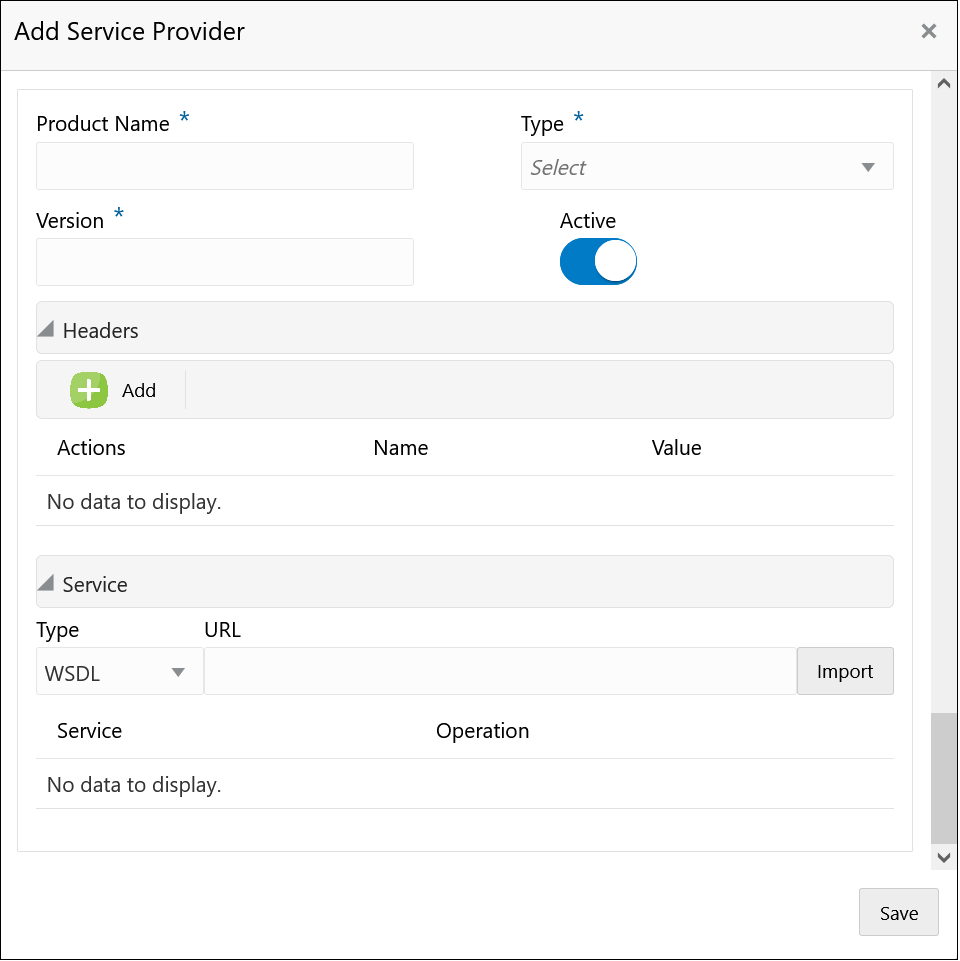Click the Save button

tap(898, 912)
